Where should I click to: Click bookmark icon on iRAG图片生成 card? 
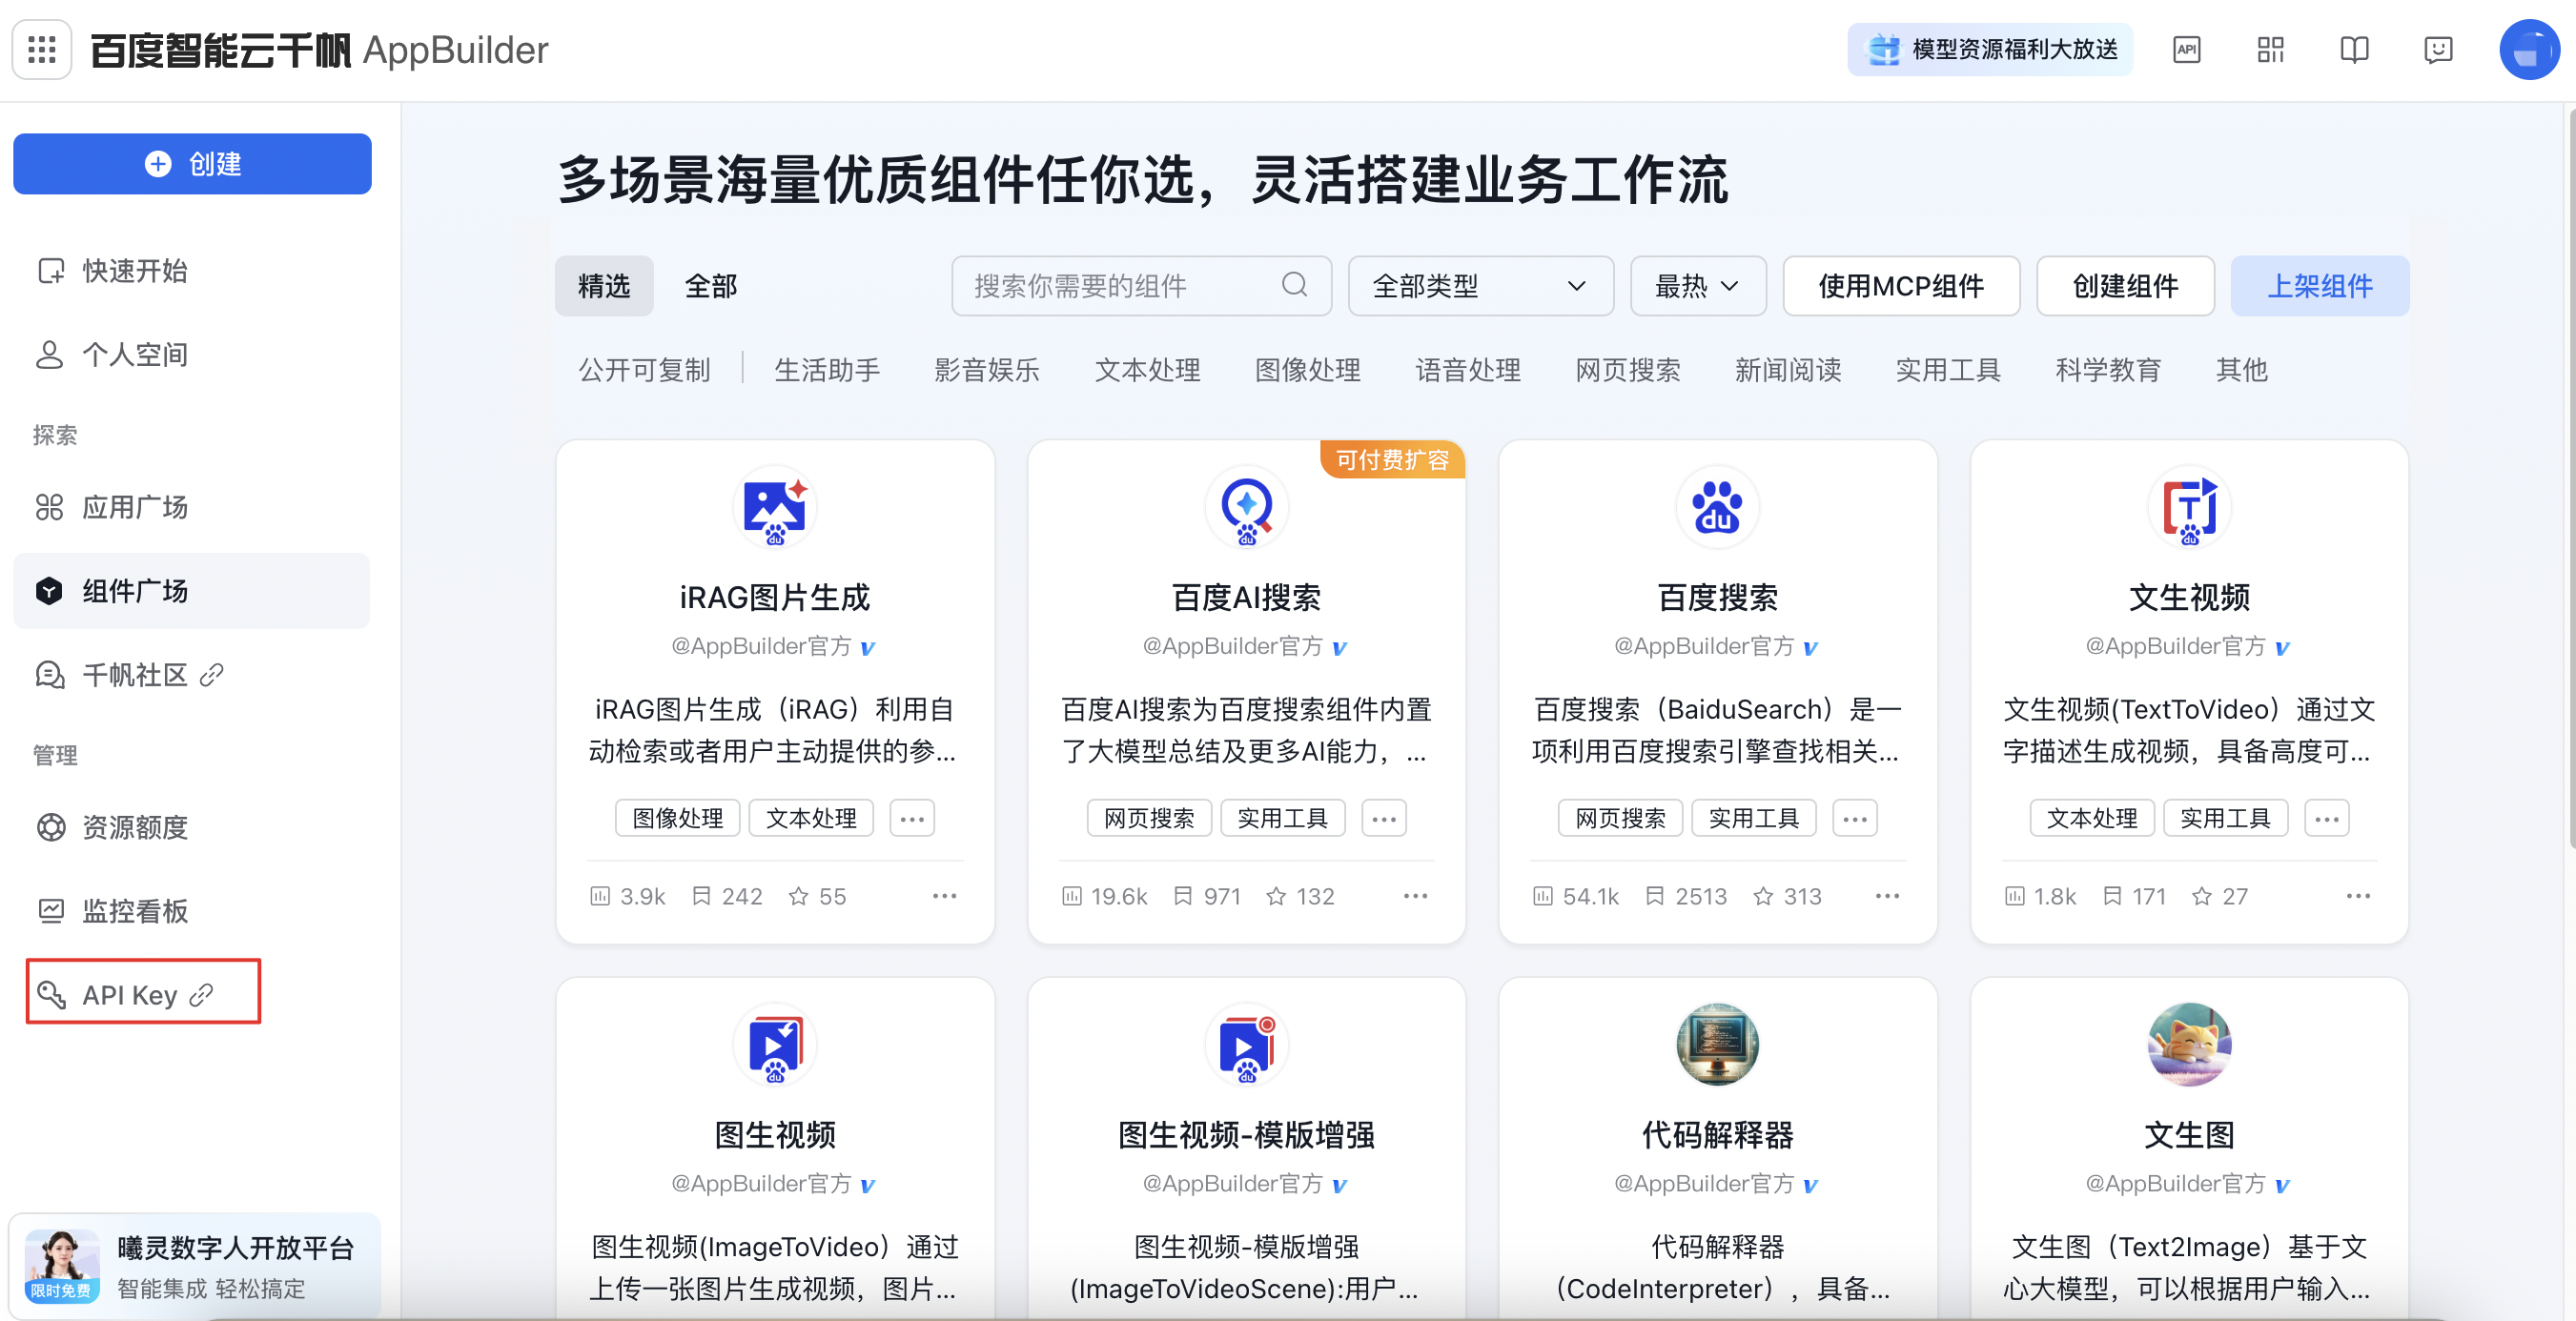click(x=701, y=896)
